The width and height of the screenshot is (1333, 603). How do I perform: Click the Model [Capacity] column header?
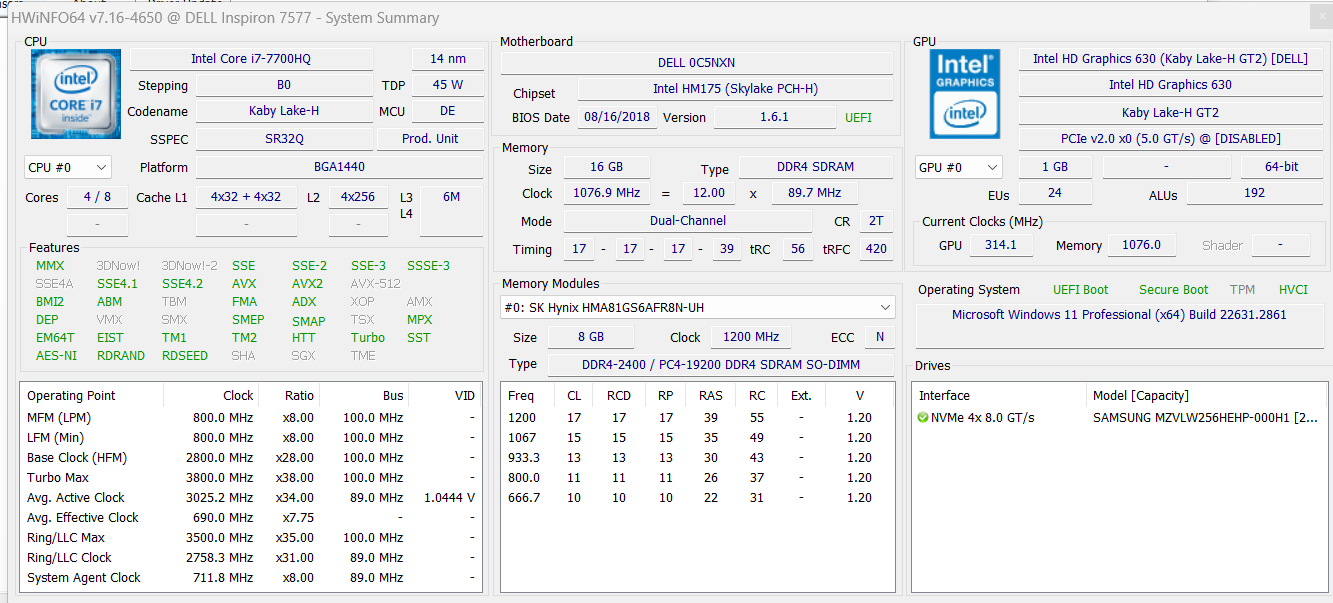1140,395
